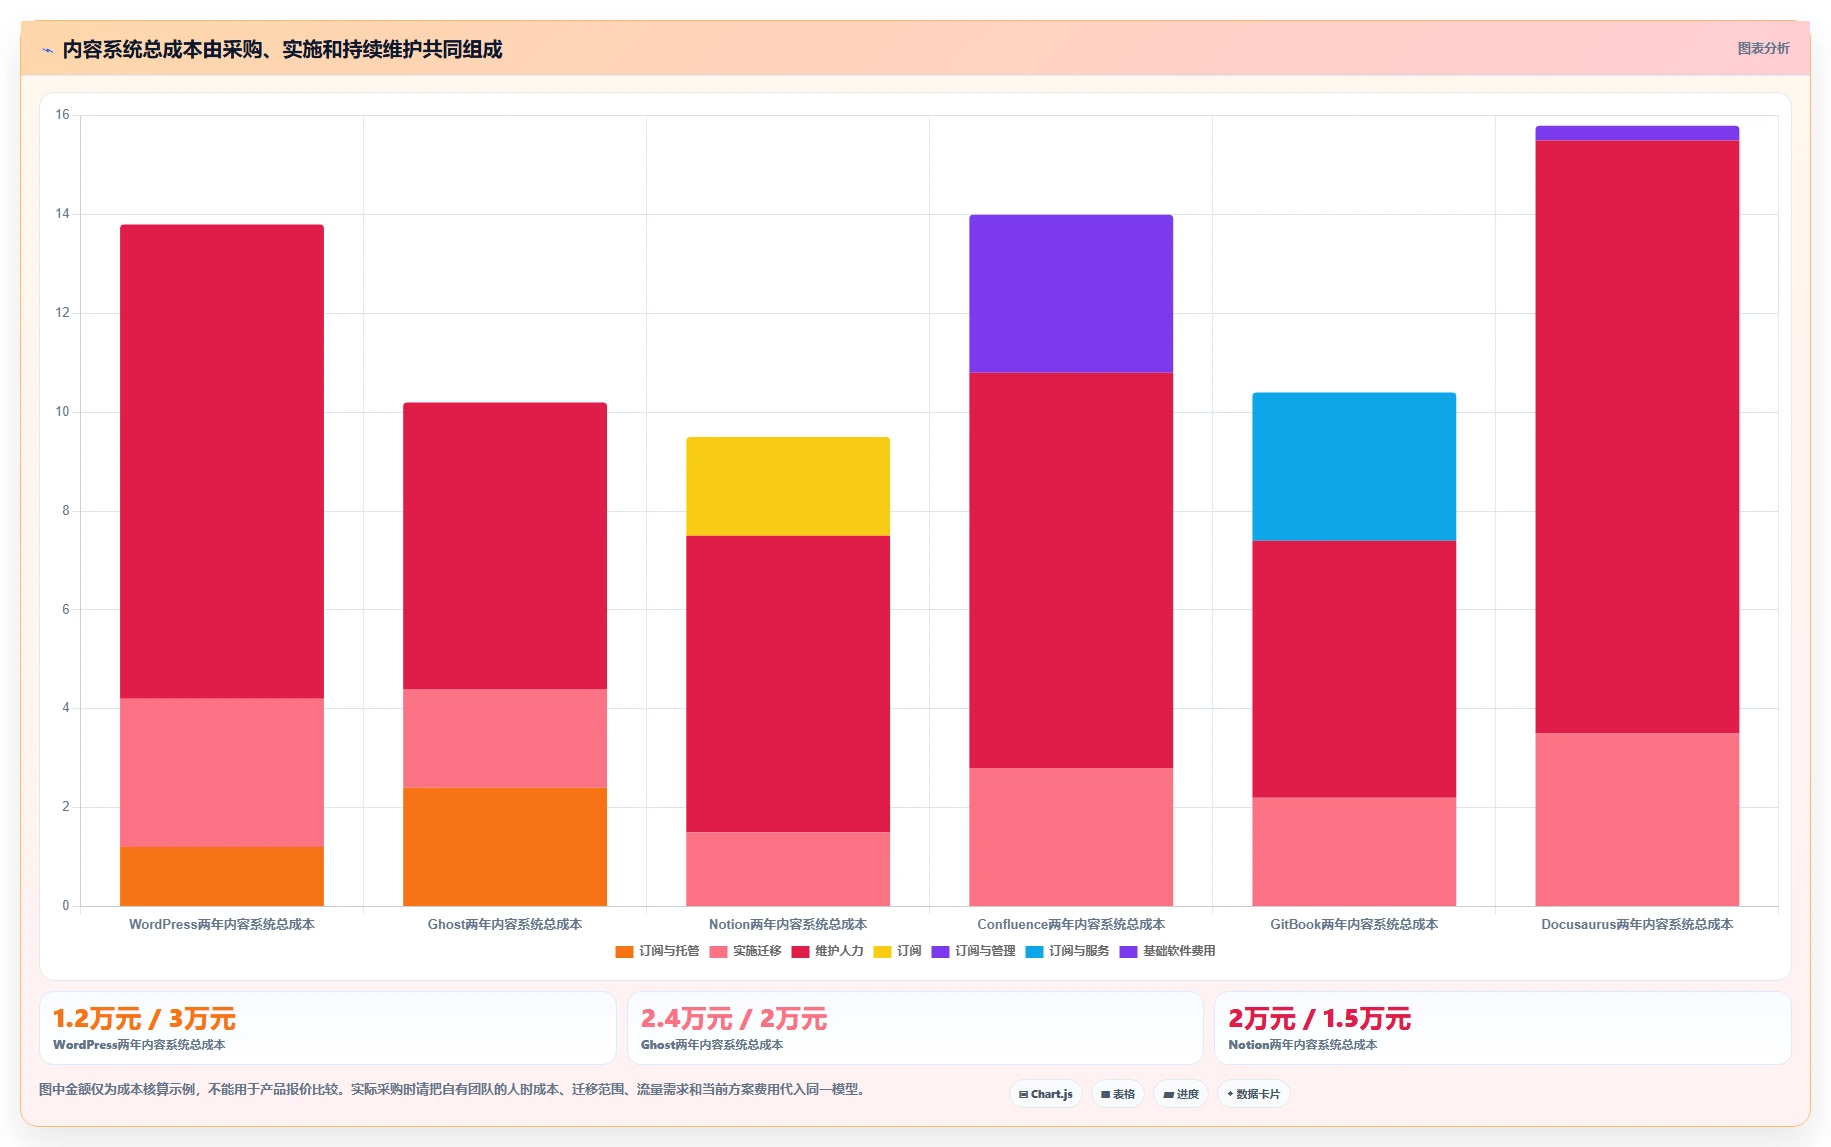Viewport: 1831px width, 1147px height.
Task: Click the 表格 tag
Action: 1118,1094
